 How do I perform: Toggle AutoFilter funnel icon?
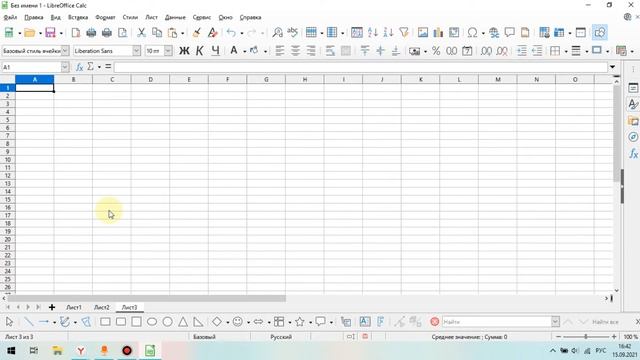pyautogui.click(x=404, y=33)
